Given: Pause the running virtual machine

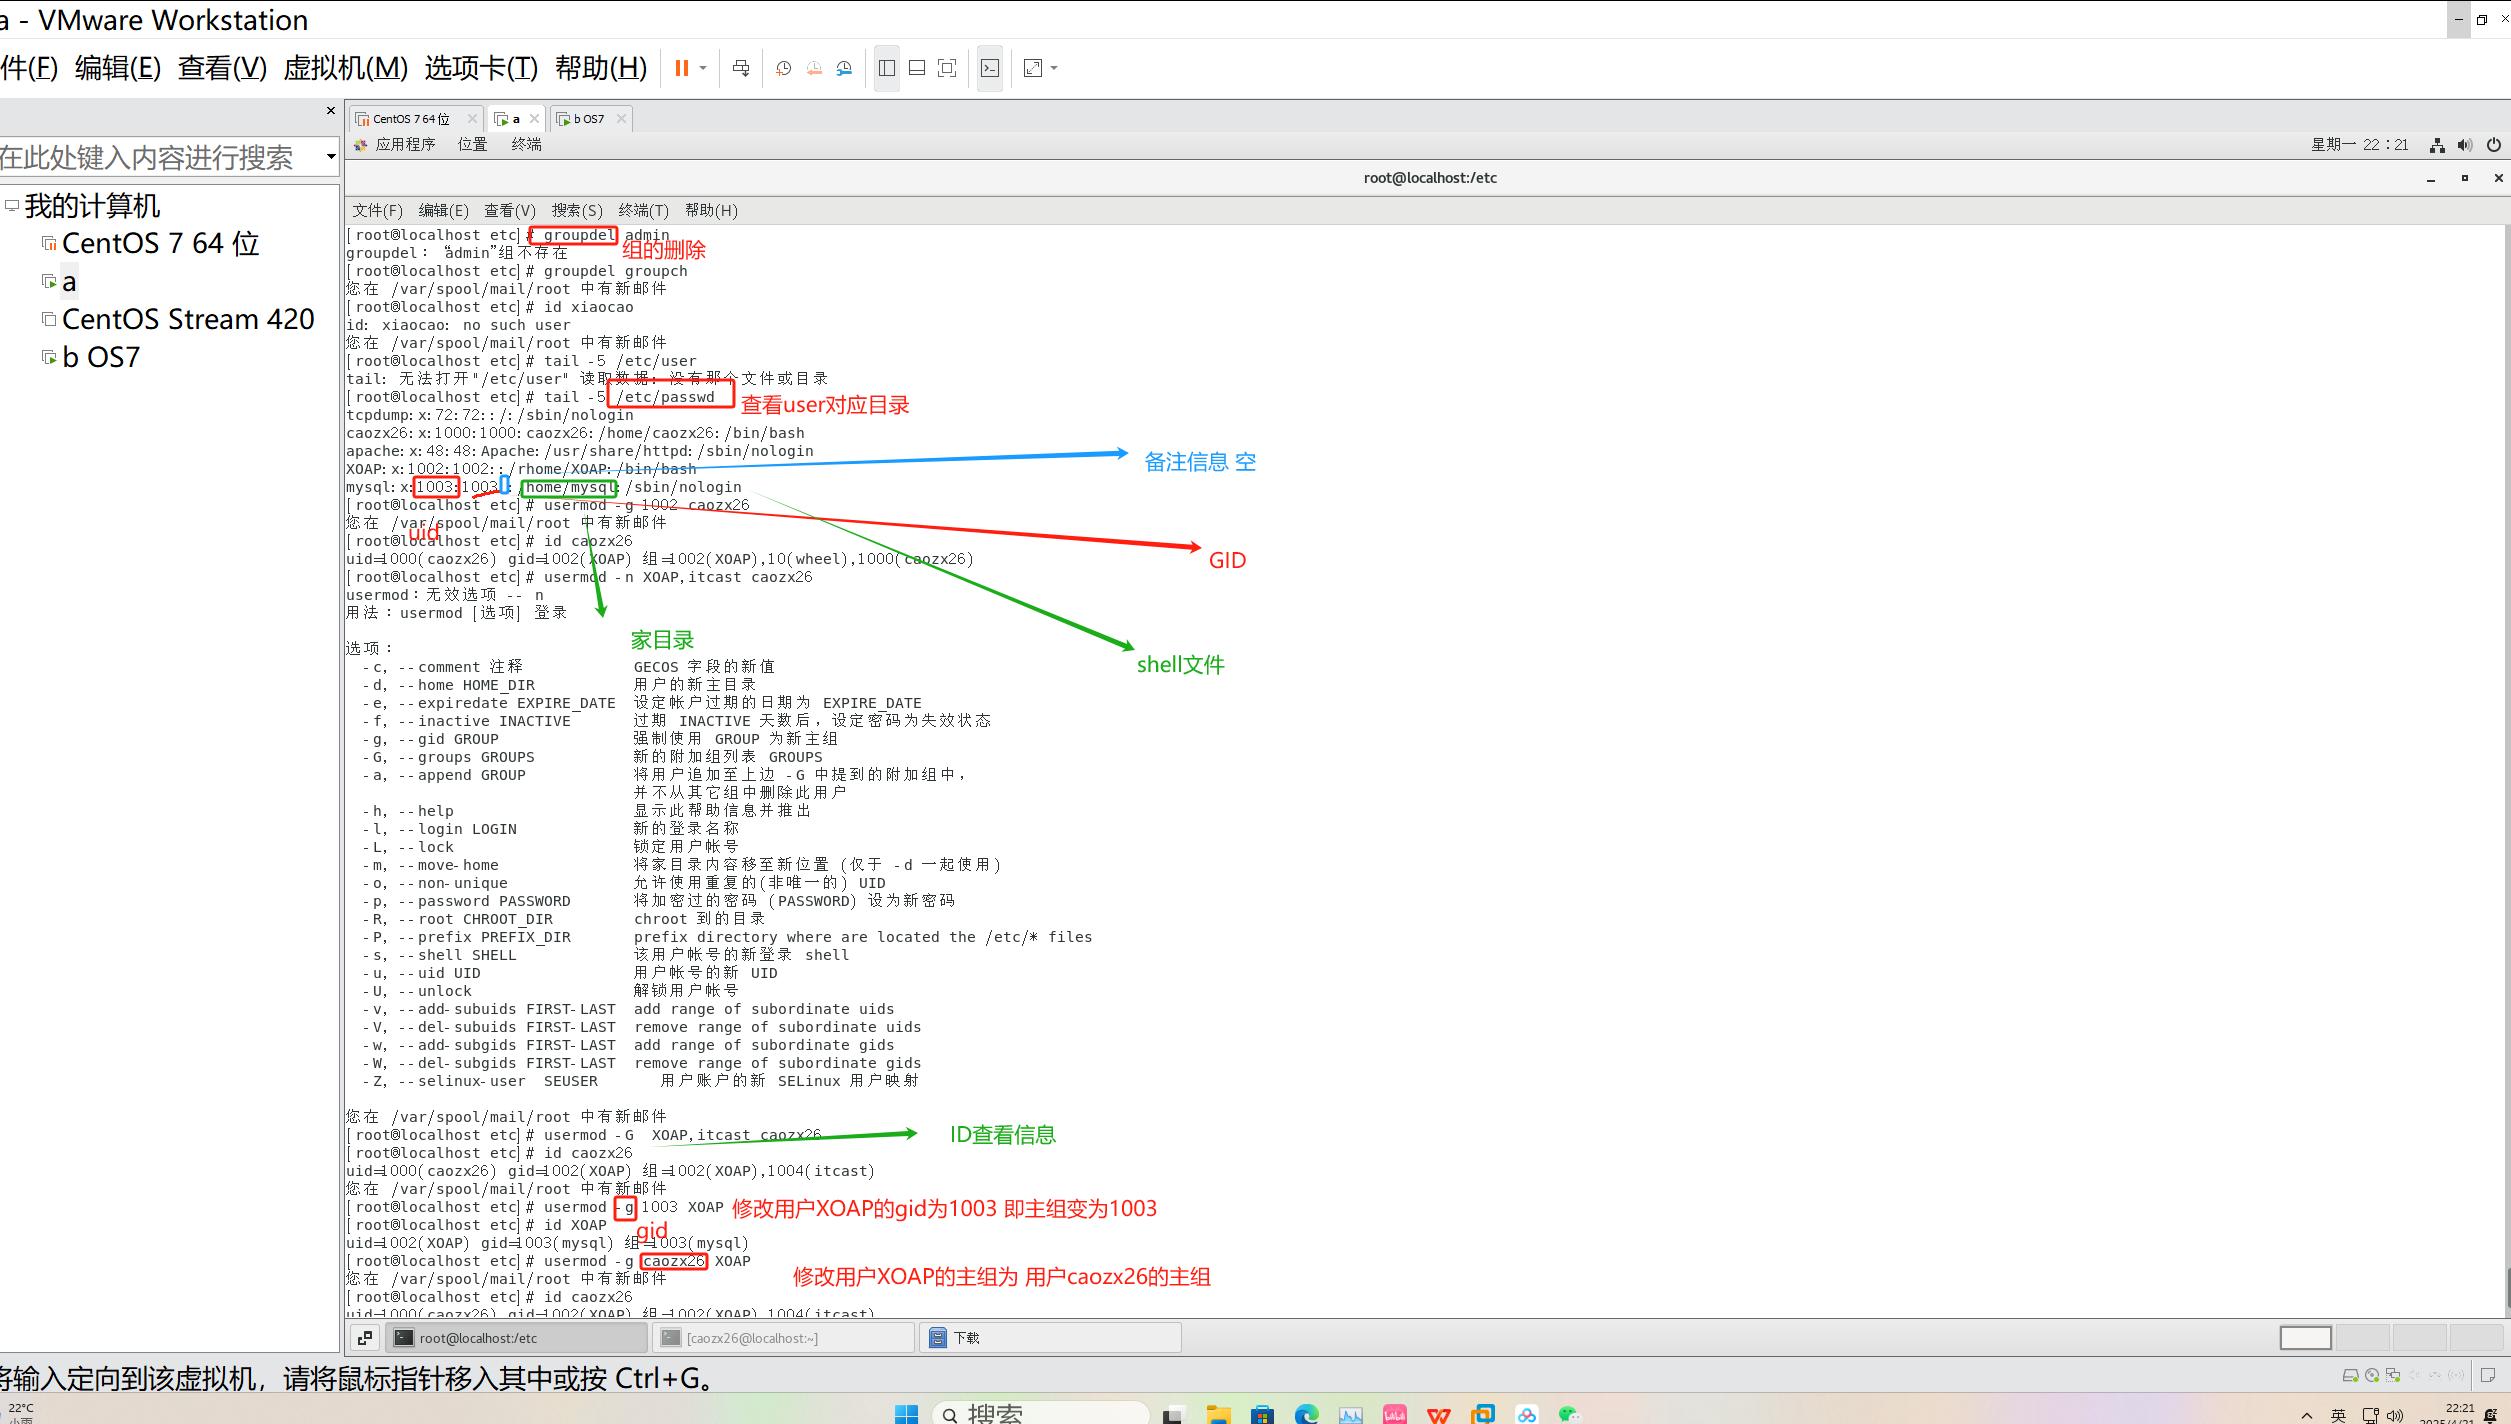Looking at the screenshot, I should tap(681, 68).
